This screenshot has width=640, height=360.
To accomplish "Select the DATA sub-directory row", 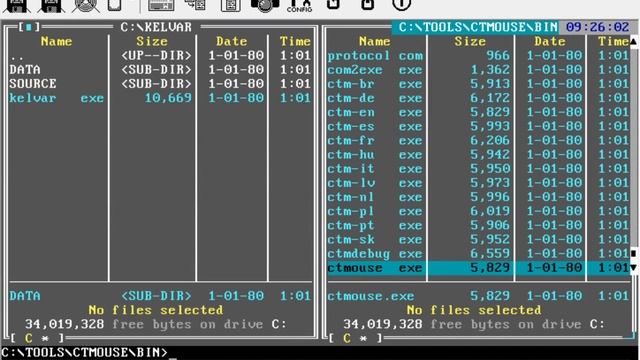I will [x=160, y=70].
